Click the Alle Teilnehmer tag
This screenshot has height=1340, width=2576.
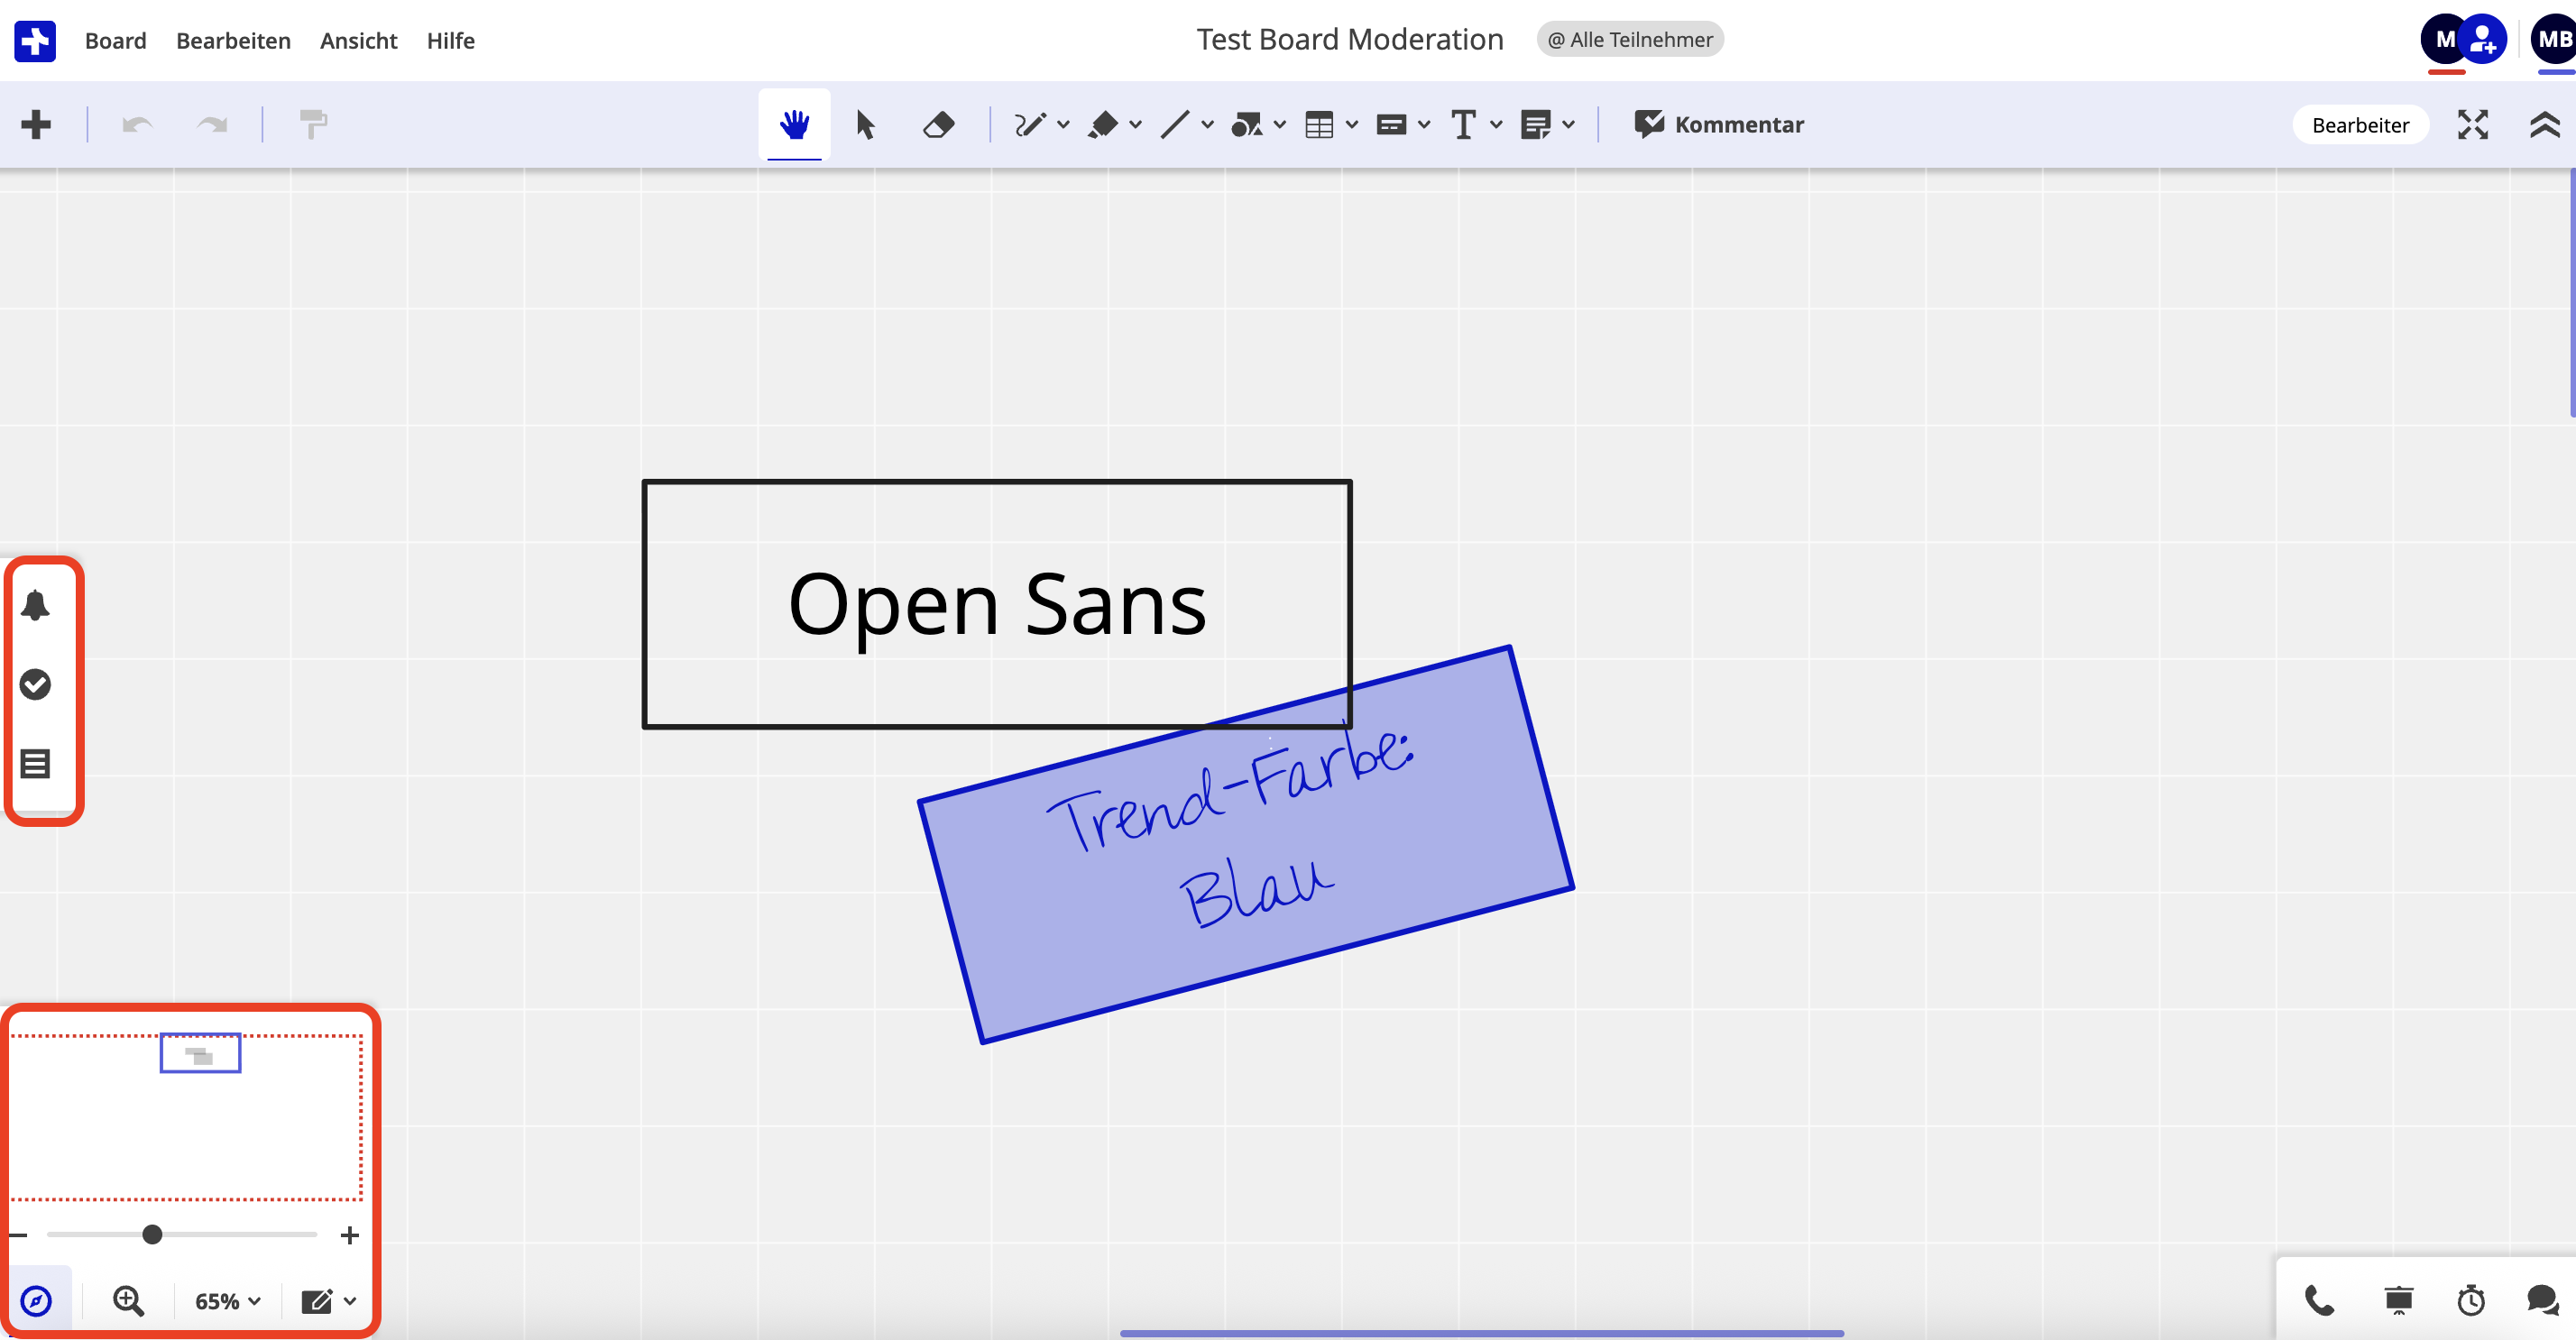tap(1629, 40)
